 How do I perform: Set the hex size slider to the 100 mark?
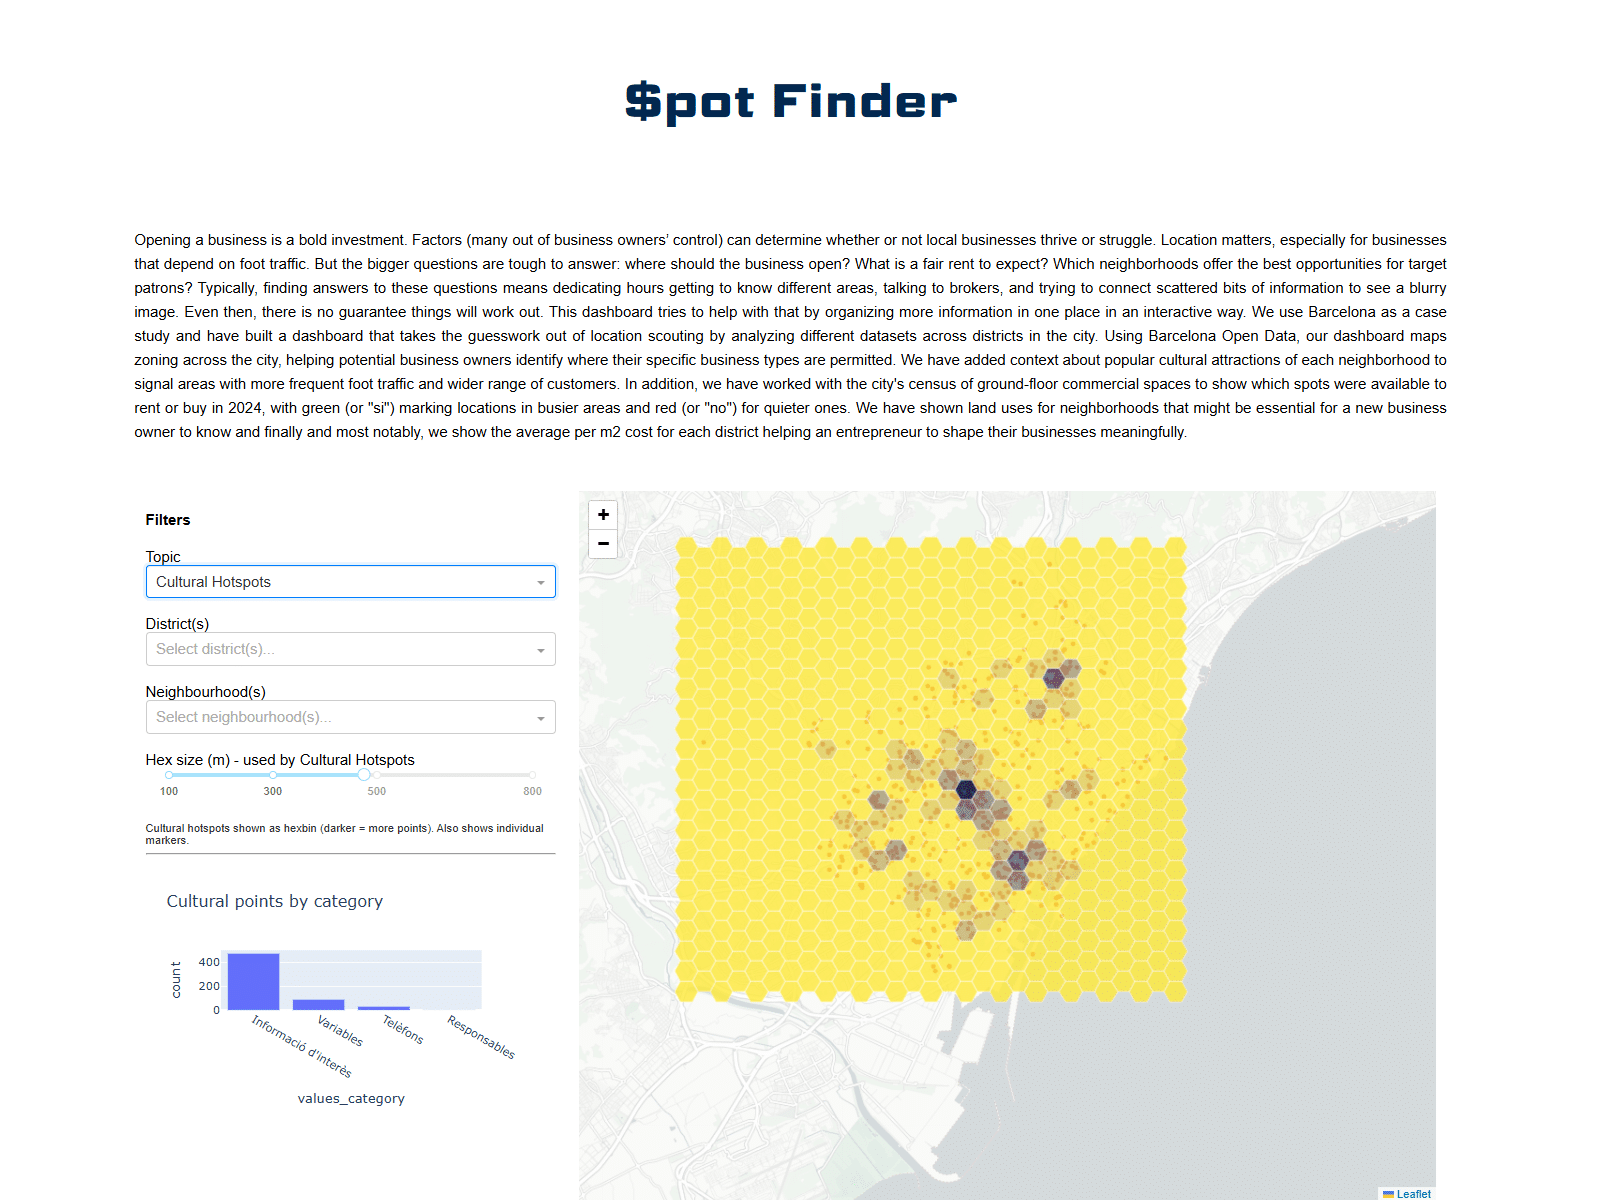tap(169, 775)
